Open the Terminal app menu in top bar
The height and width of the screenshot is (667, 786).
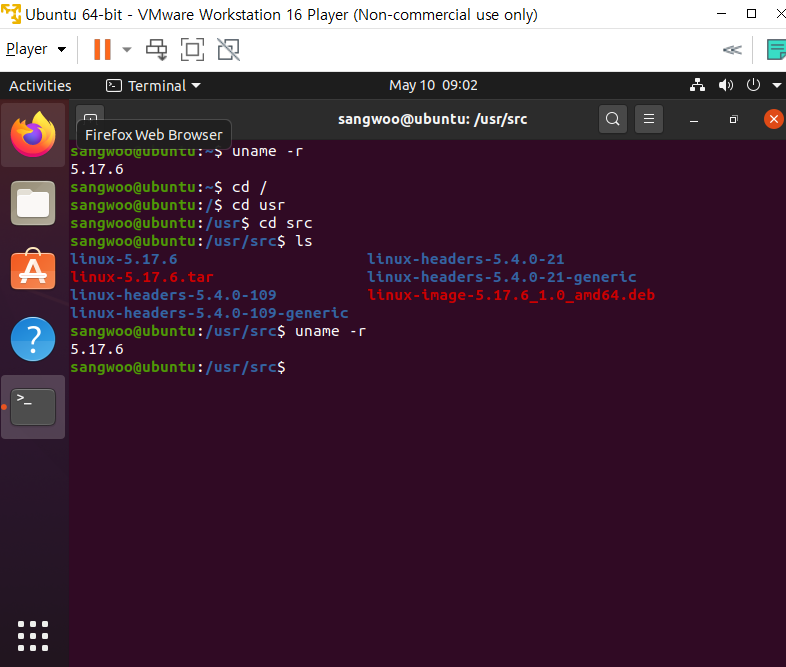tap(153, 86)
